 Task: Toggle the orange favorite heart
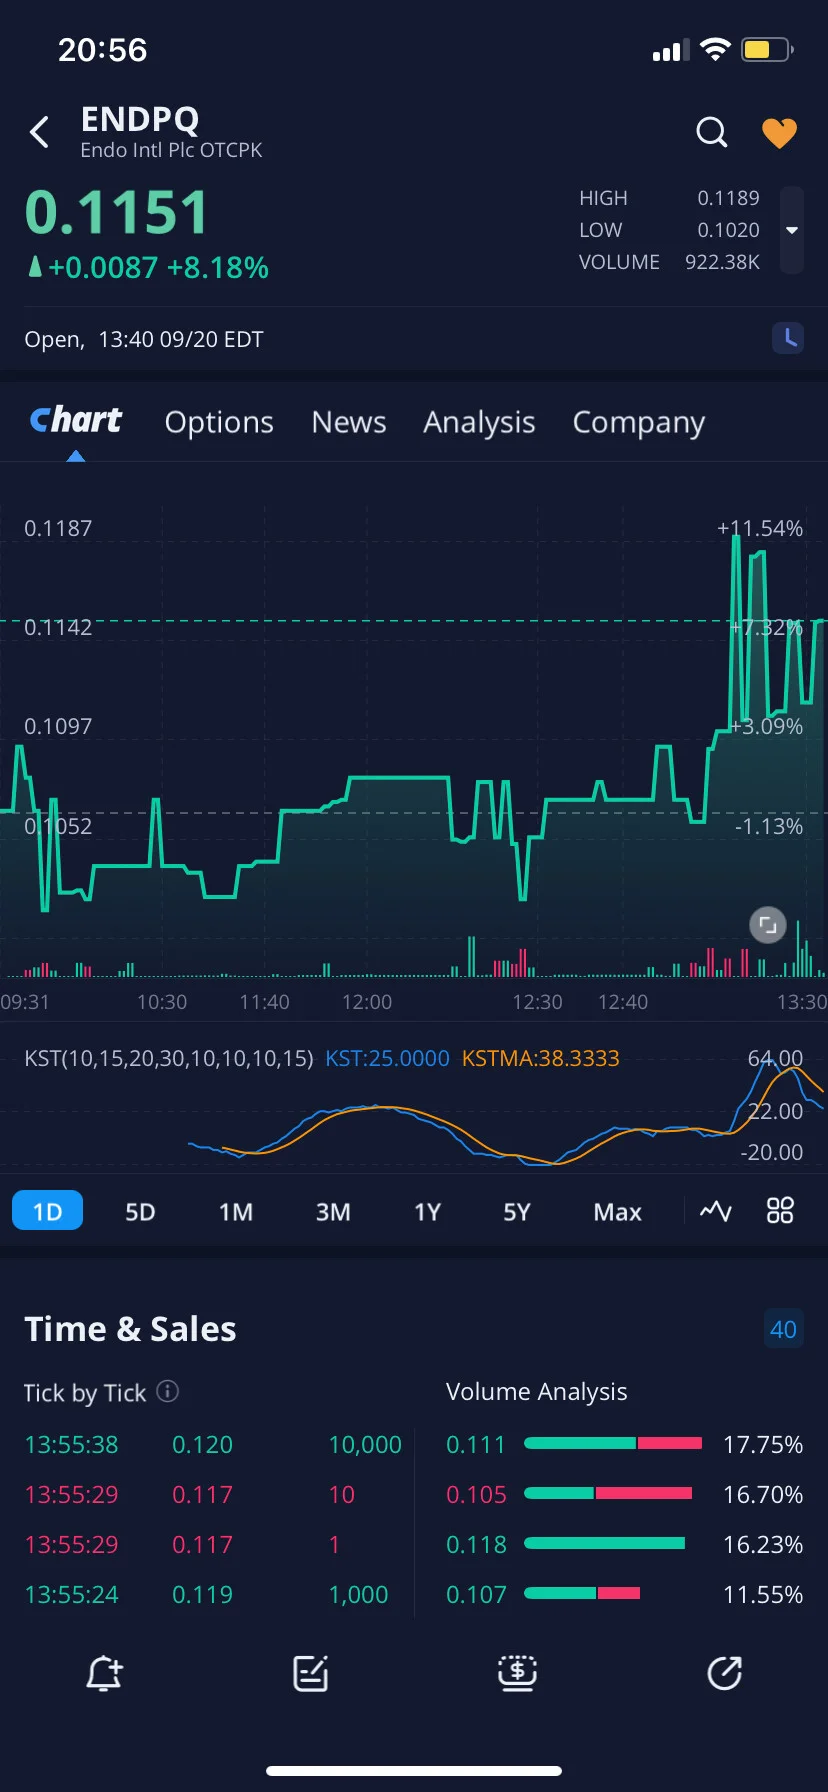pyautogui.click(x=779, y=132)
